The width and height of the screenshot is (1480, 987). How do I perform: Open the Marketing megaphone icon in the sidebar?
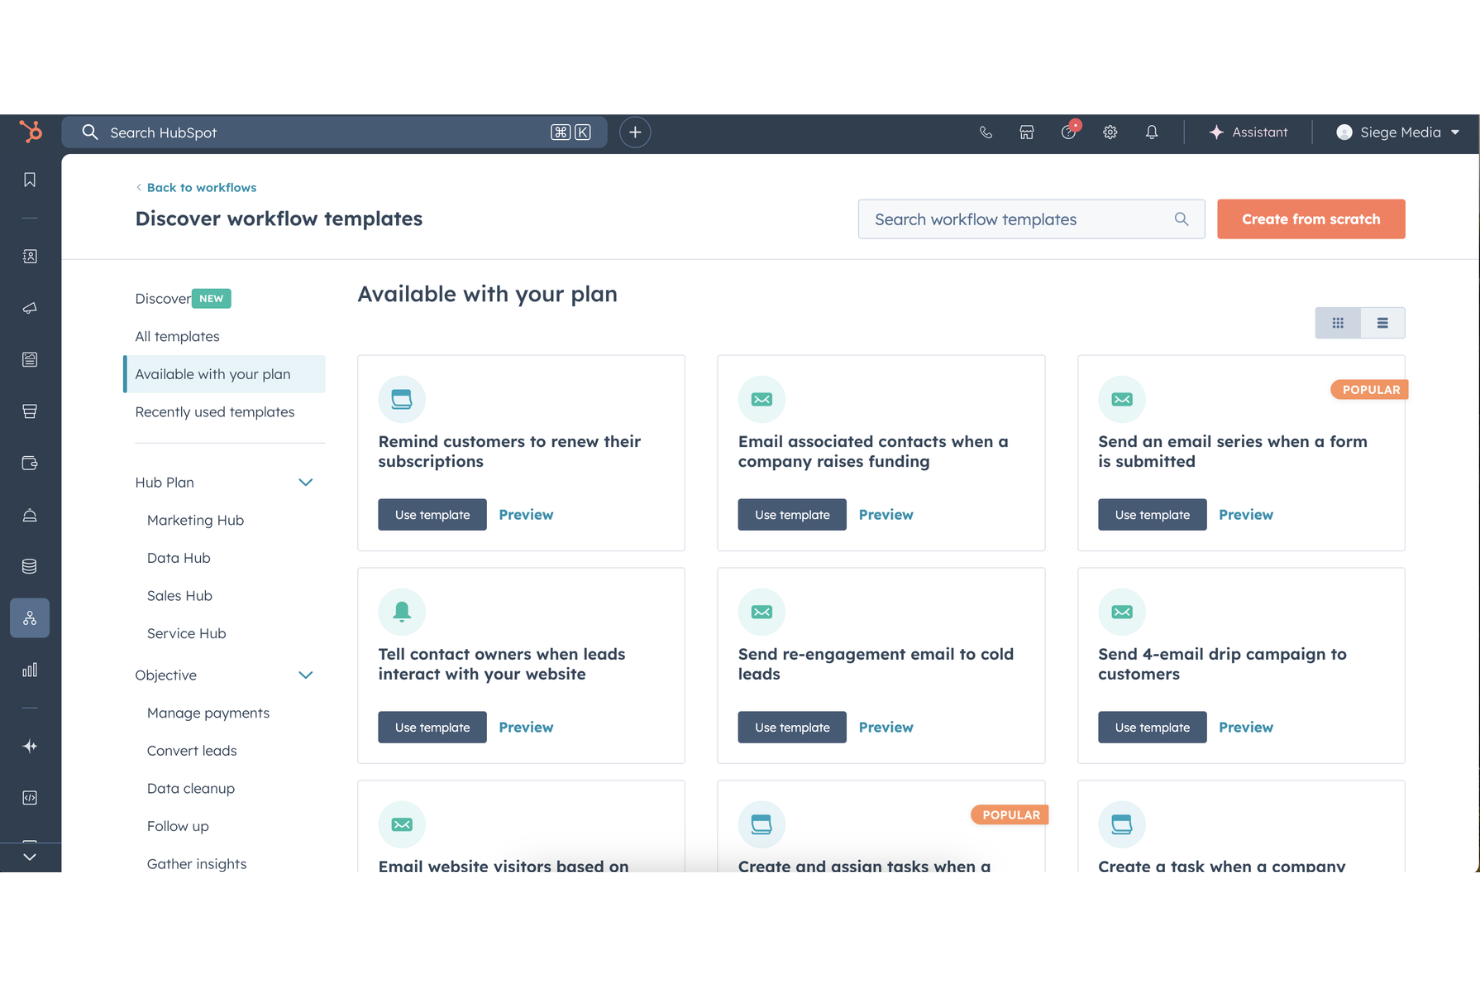coord(29,308)
